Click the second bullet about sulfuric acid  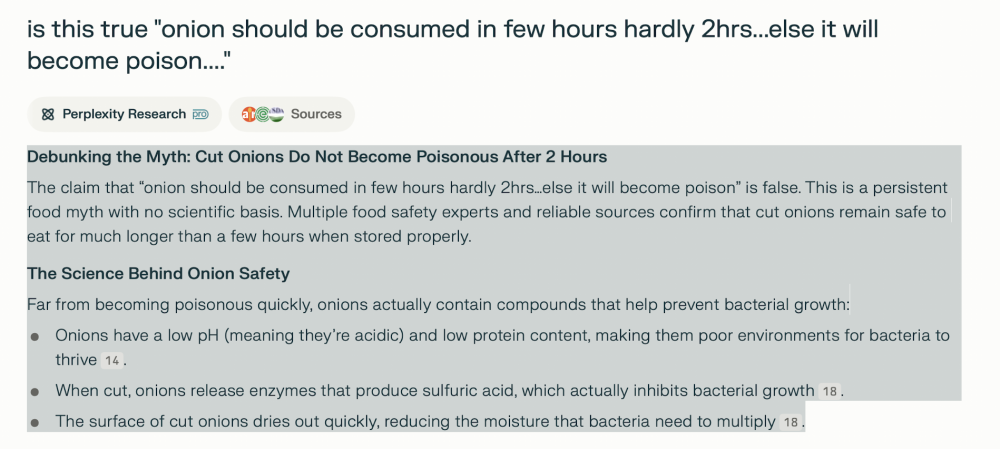434,390
